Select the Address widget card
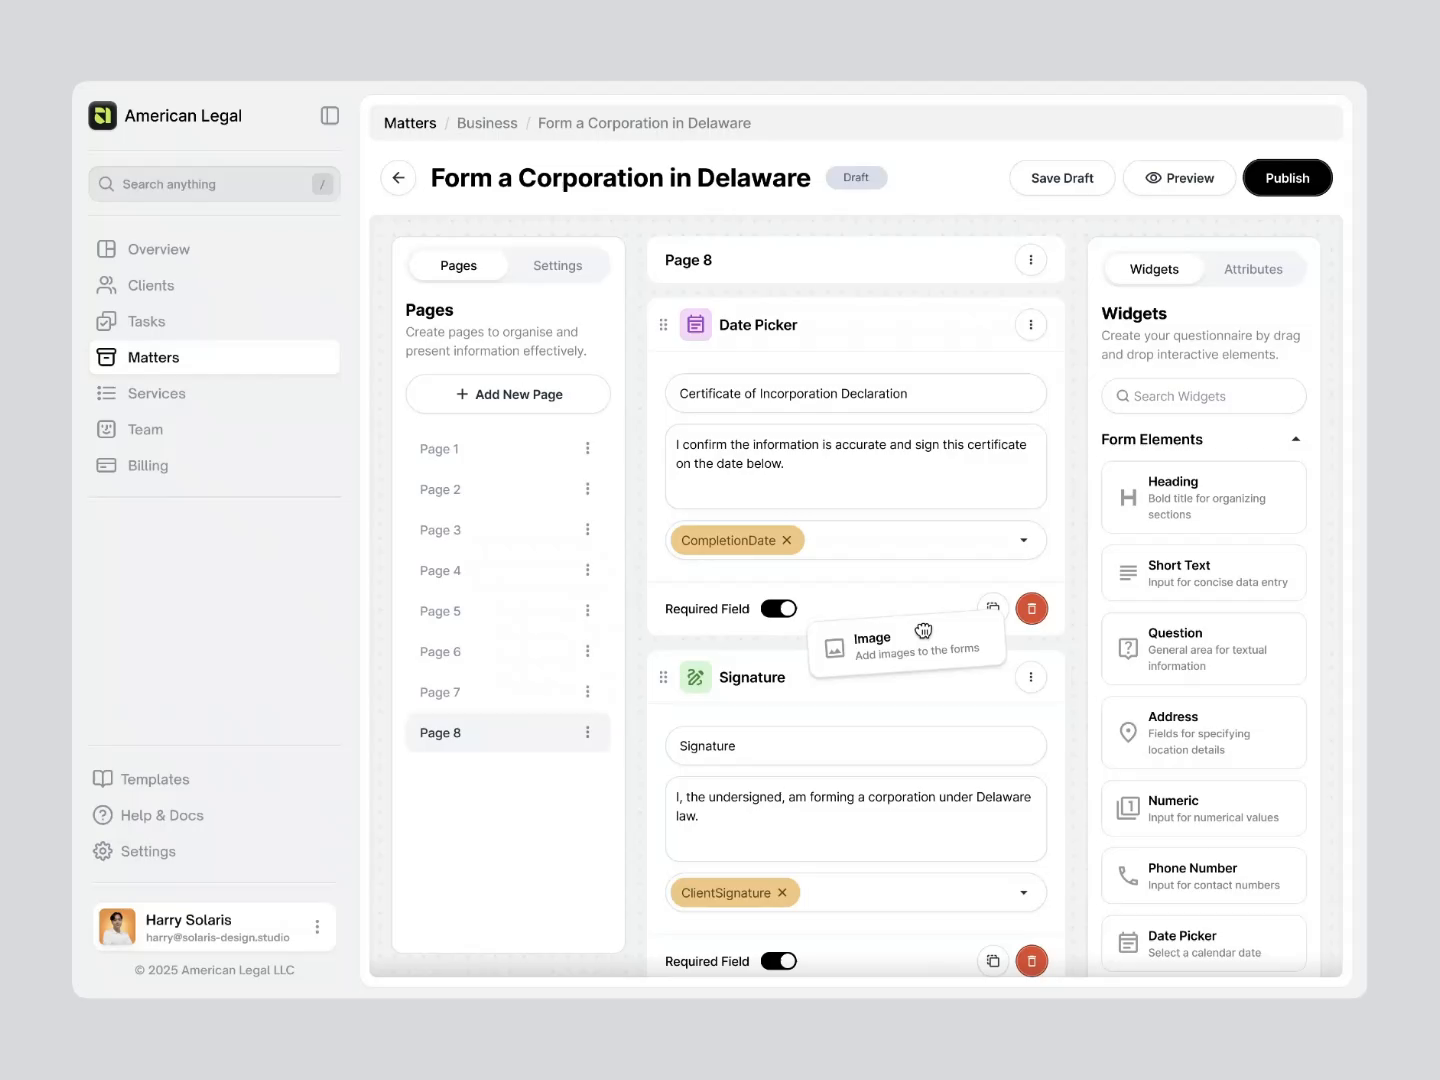 [x=1204, y=733]
